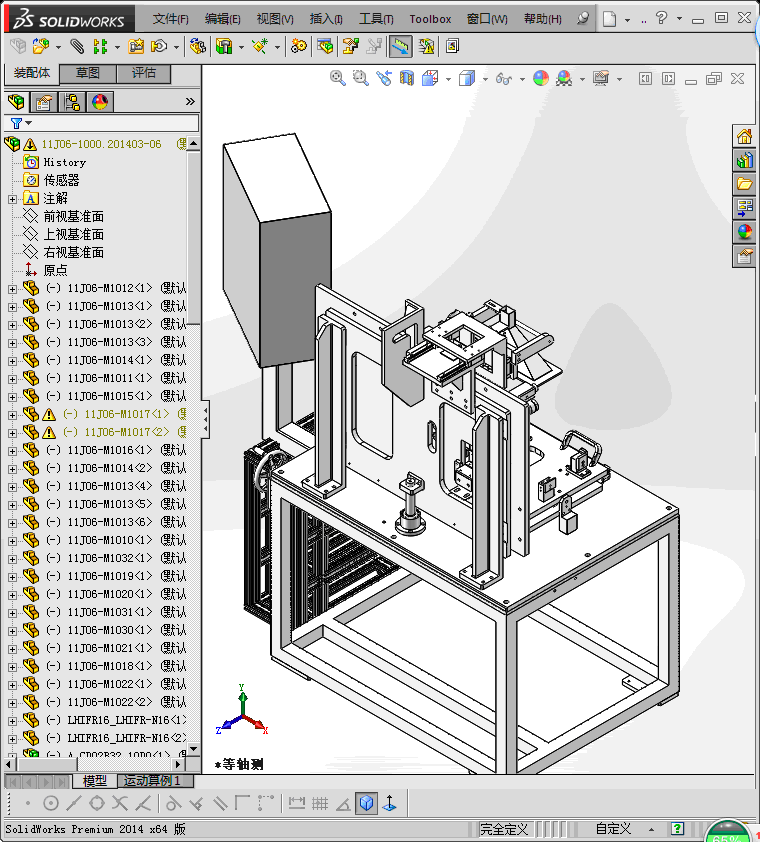Click the Insert Components toolbar icon

[x=41, y=46]
